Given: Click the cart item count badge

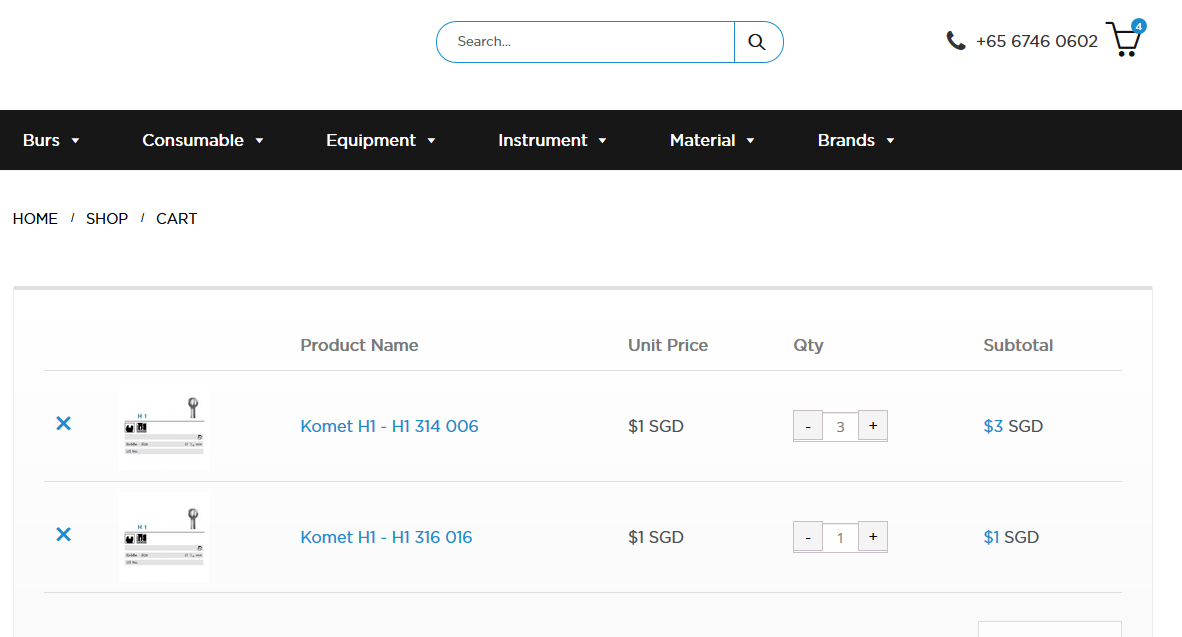Looking at the screenshot, I should [1136, 27].
